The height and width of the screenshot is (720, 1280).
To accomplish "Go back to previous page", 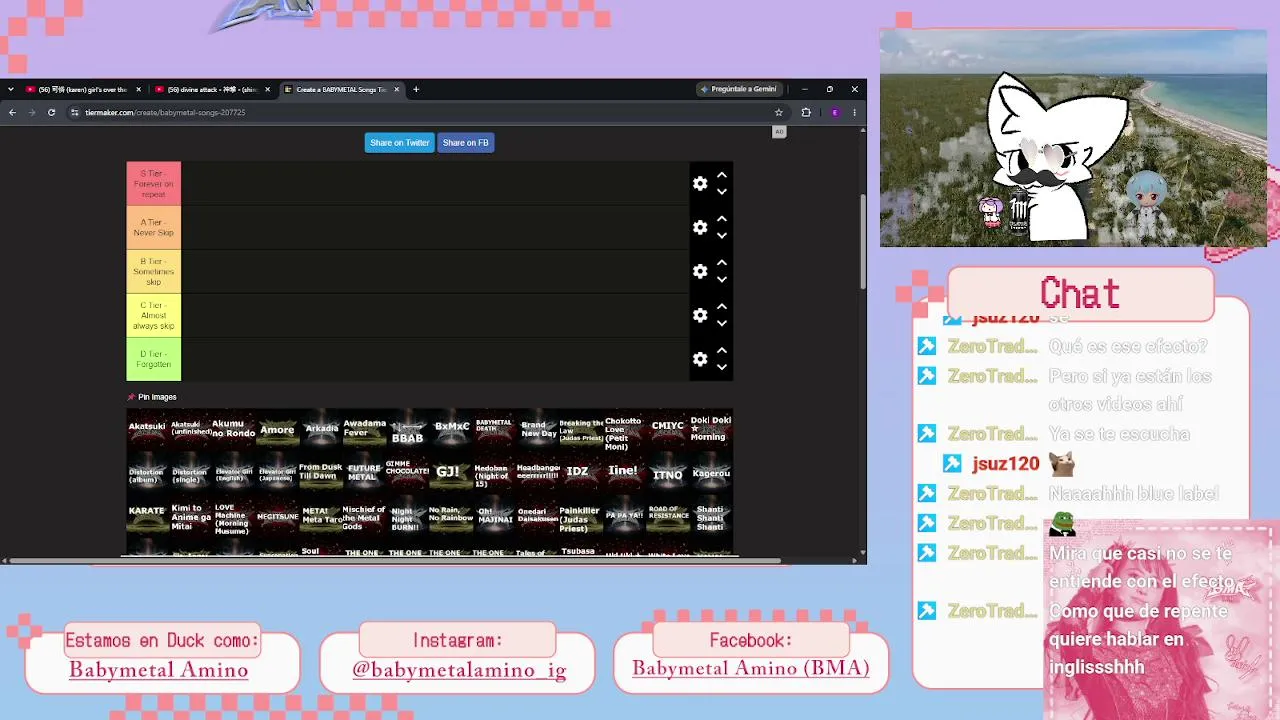I will click(x=12, y=113).
